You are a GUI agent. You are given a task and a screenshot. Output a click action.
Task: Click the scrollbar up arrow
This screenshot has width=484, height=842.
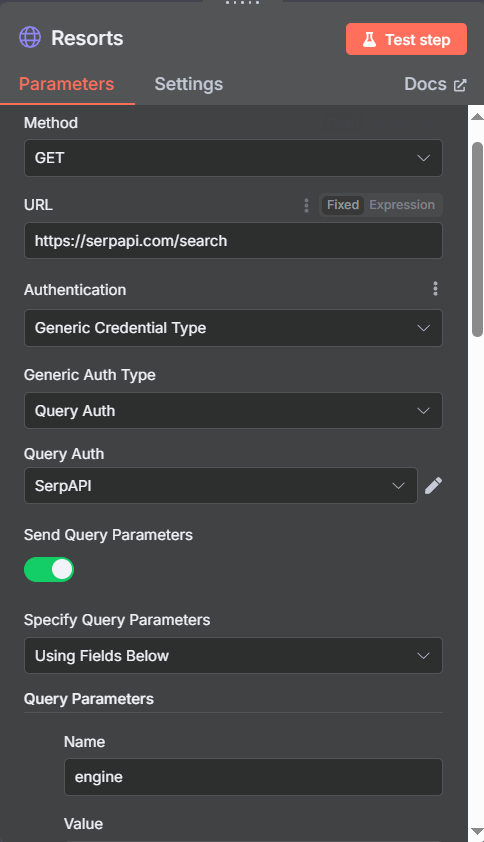(x=476, y=117)
